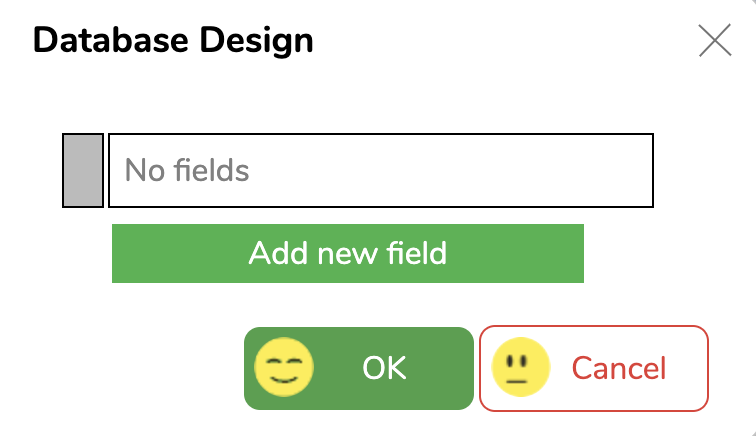Click the white "Add new field" label

click(348, 253)
